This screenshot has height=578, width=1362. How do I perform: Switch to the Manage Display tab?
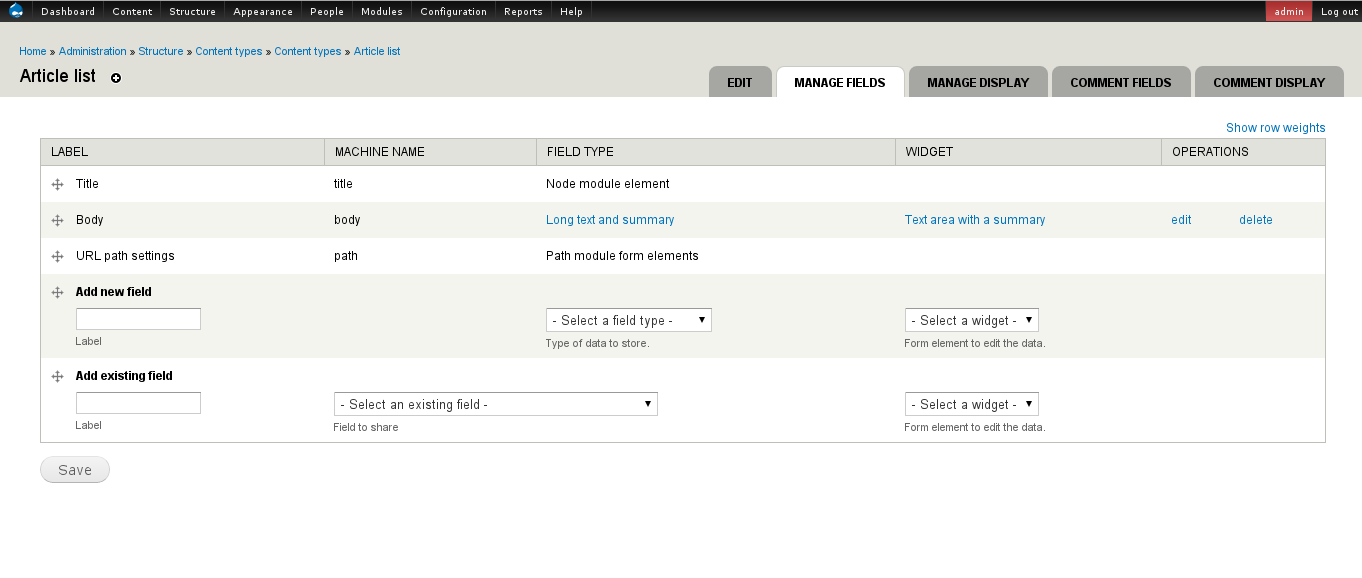point(978,82)
